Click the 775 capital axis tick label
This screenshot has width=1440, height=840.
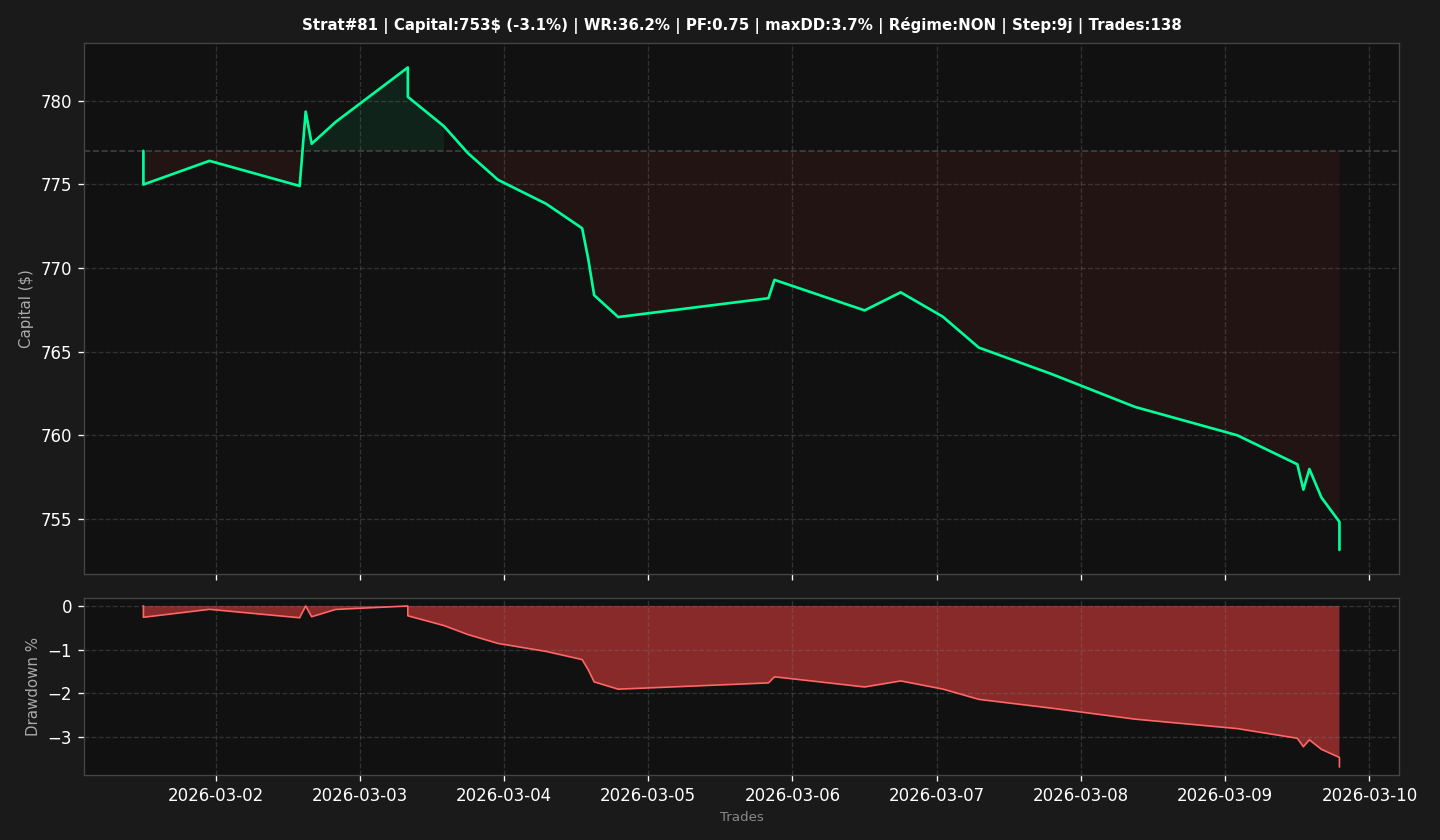tap(58, 185)
